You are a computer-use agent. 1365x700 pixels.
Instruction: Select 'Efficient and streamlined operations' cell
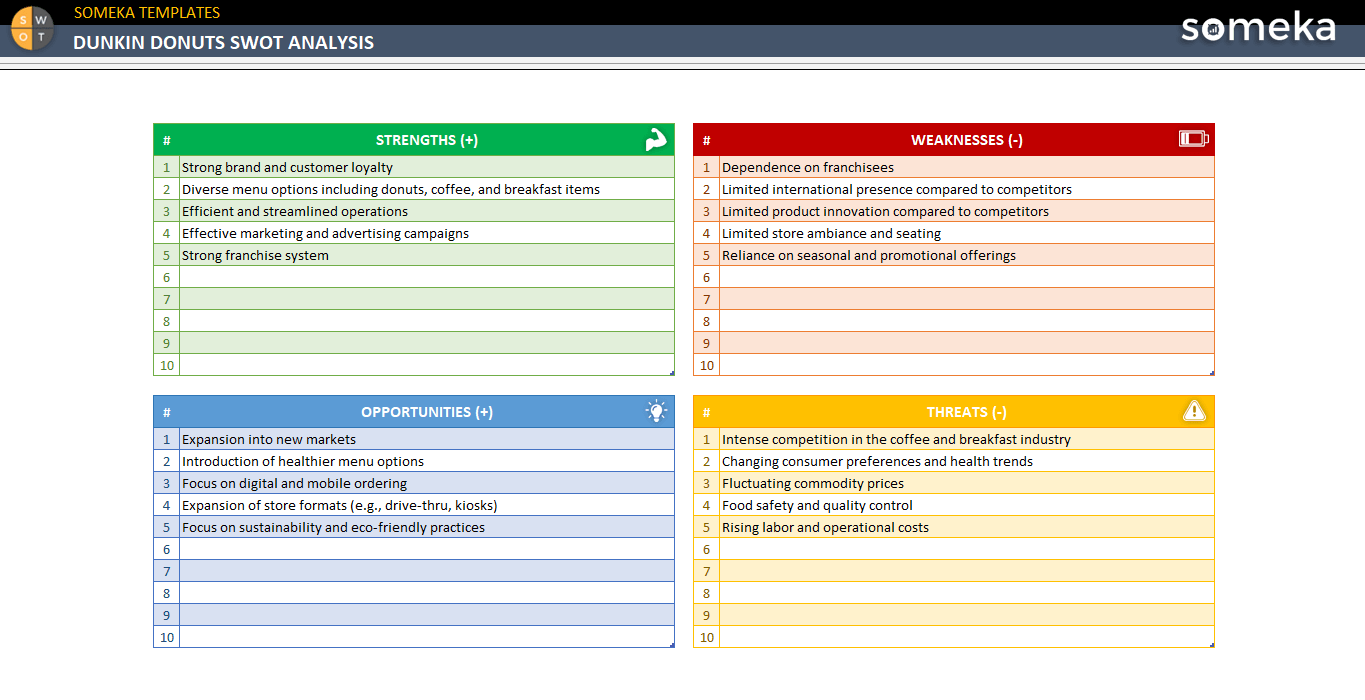point(427,211)
